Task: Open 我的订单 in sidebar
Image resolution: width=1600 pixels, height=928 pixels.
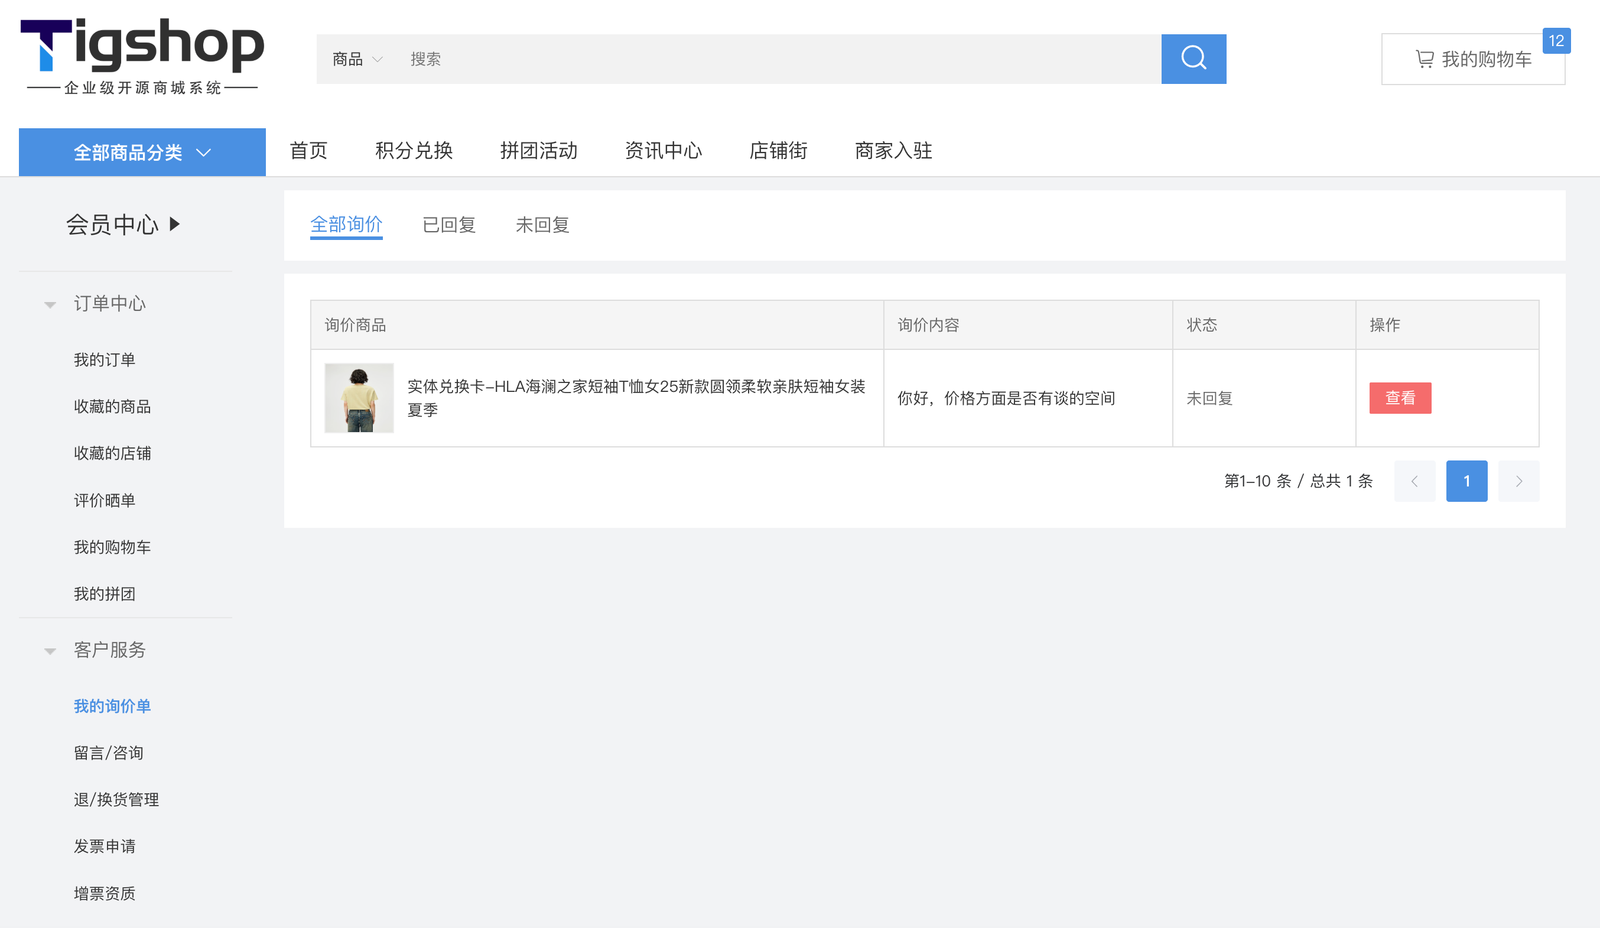Action: coord(104,360)
